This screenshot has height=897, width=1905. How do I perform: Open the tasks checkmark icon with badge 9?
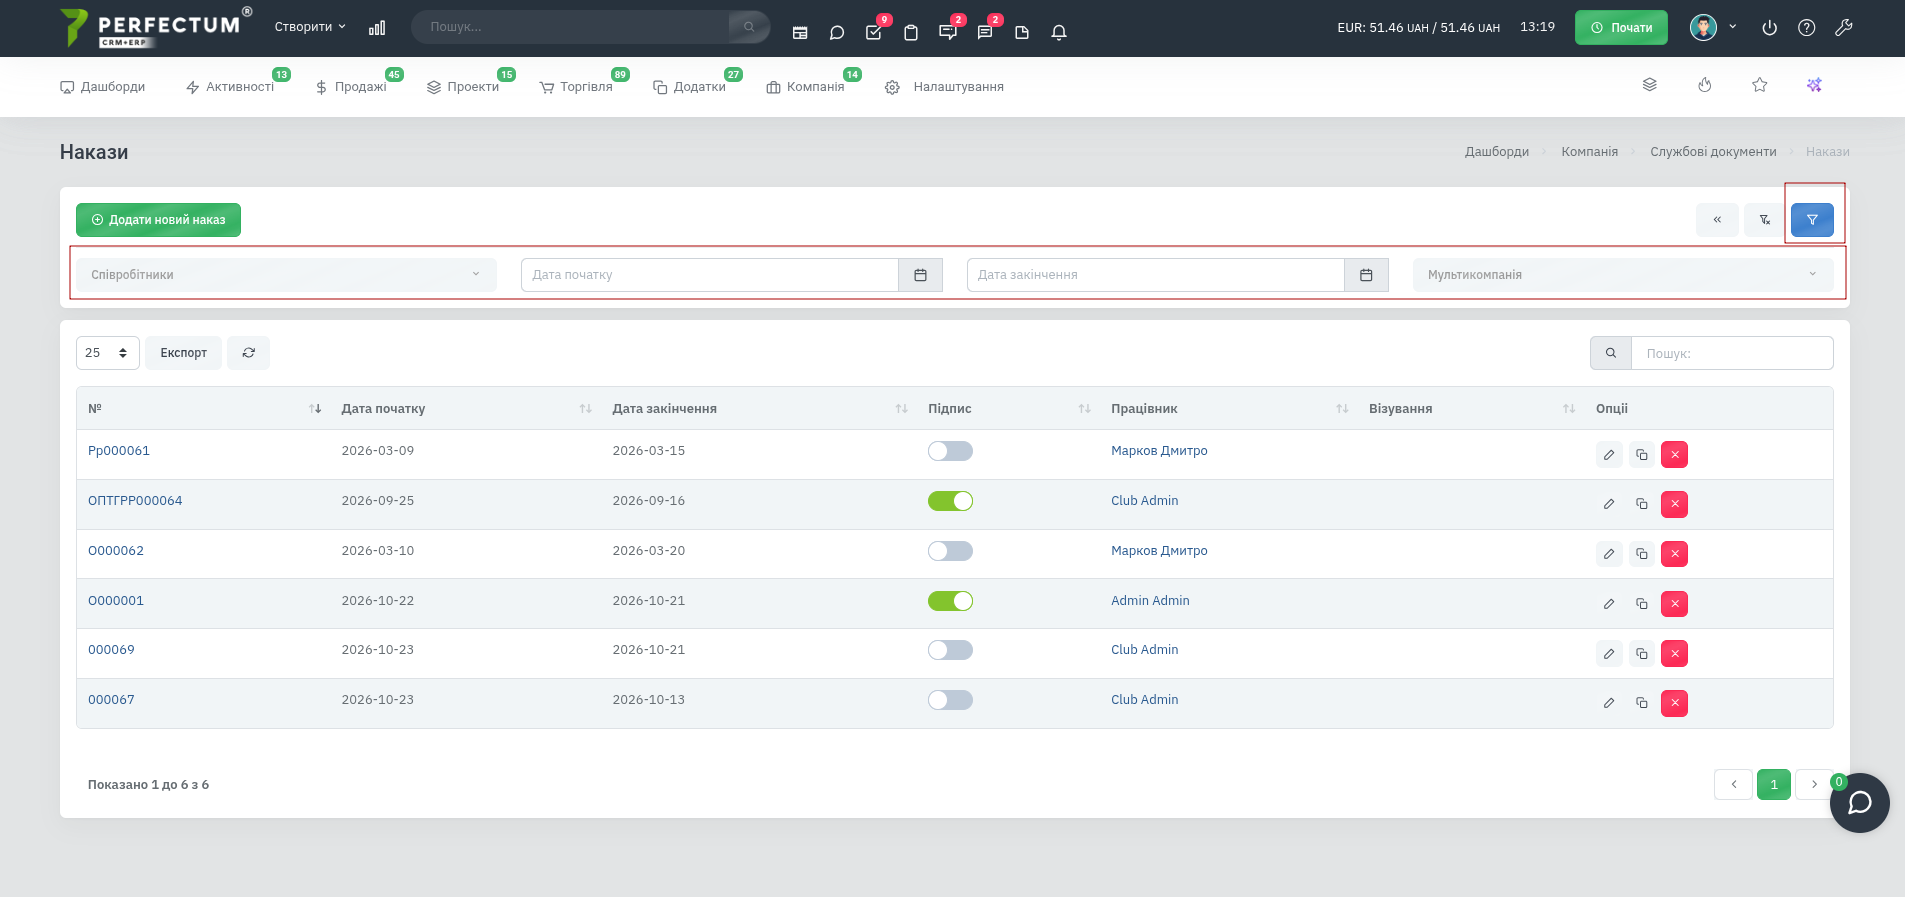tap(874, 32)
